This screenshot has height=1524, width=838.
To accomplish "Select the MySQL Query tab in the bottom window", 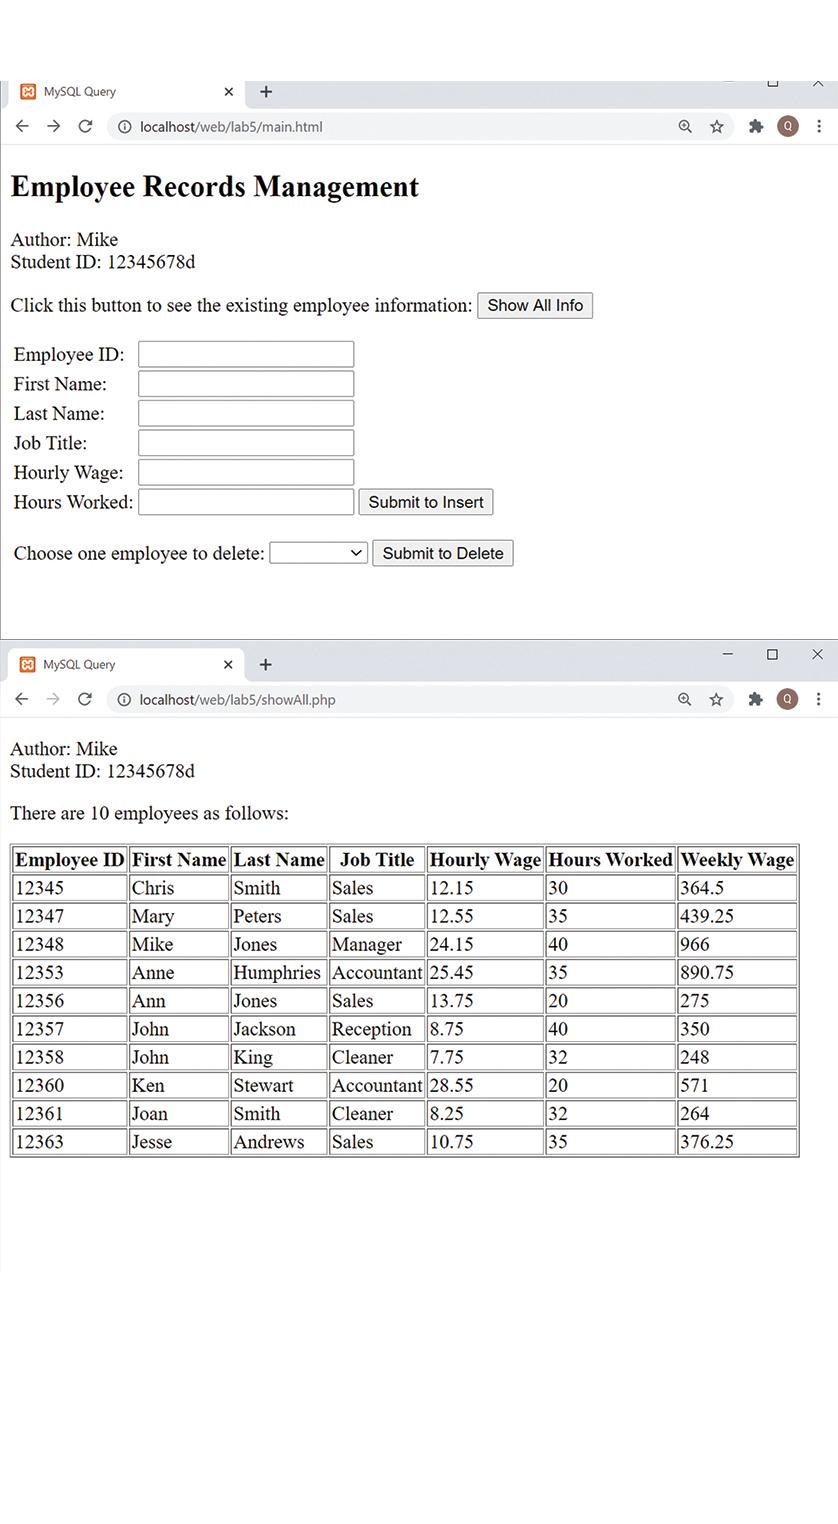I will coord(124,664).
